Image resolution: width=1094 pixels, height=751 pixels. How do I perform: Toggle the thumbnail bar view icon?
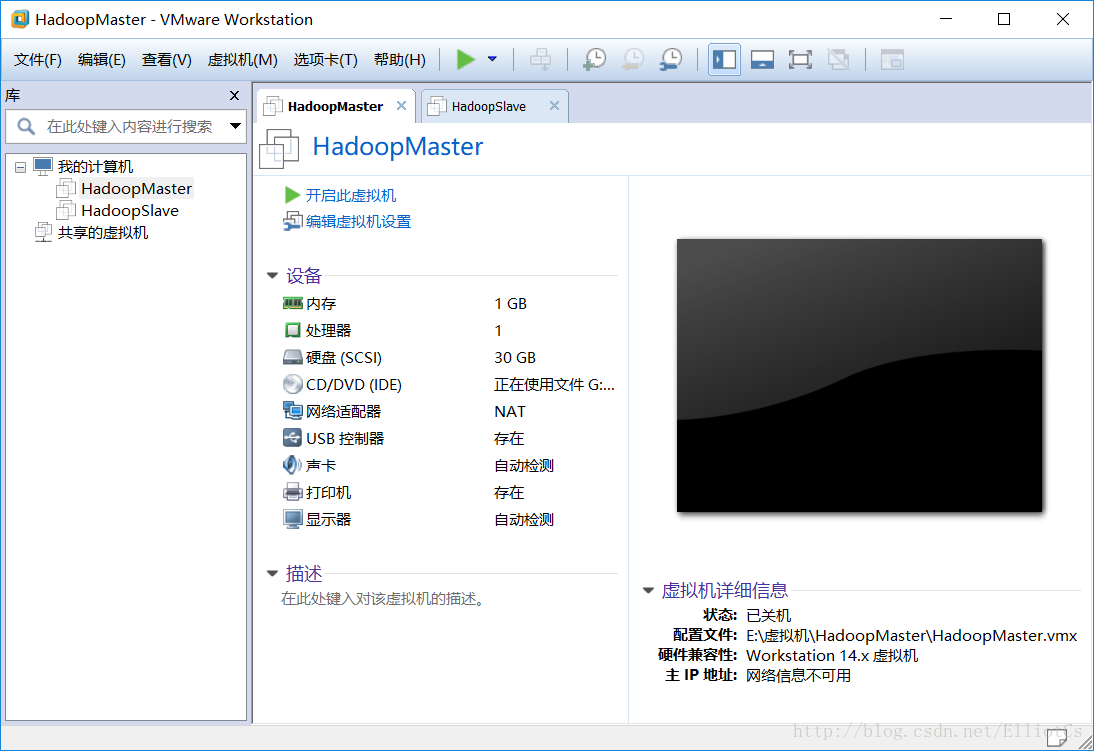[762, 59]
